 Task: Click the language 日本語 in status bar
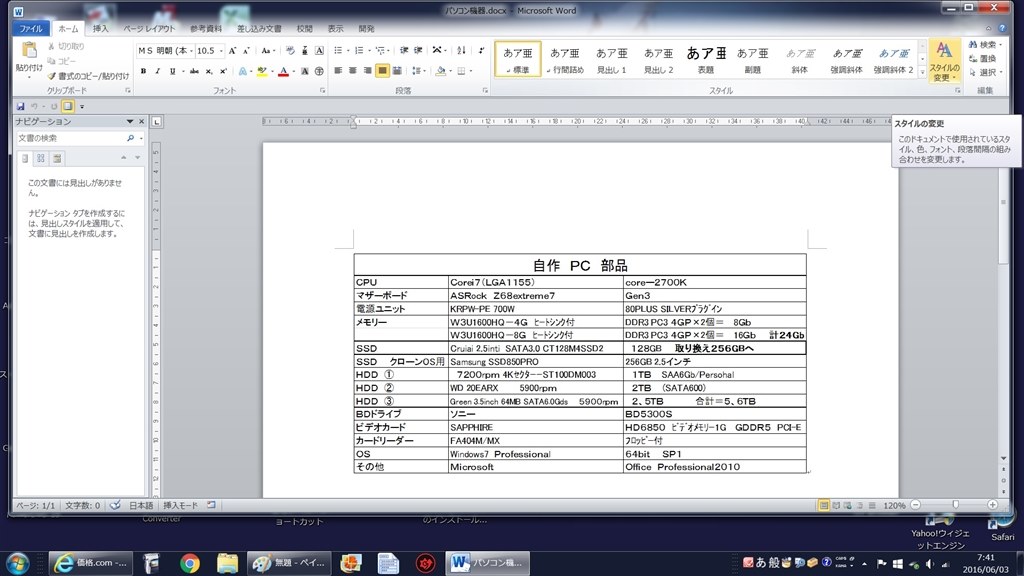coord(140,505)
